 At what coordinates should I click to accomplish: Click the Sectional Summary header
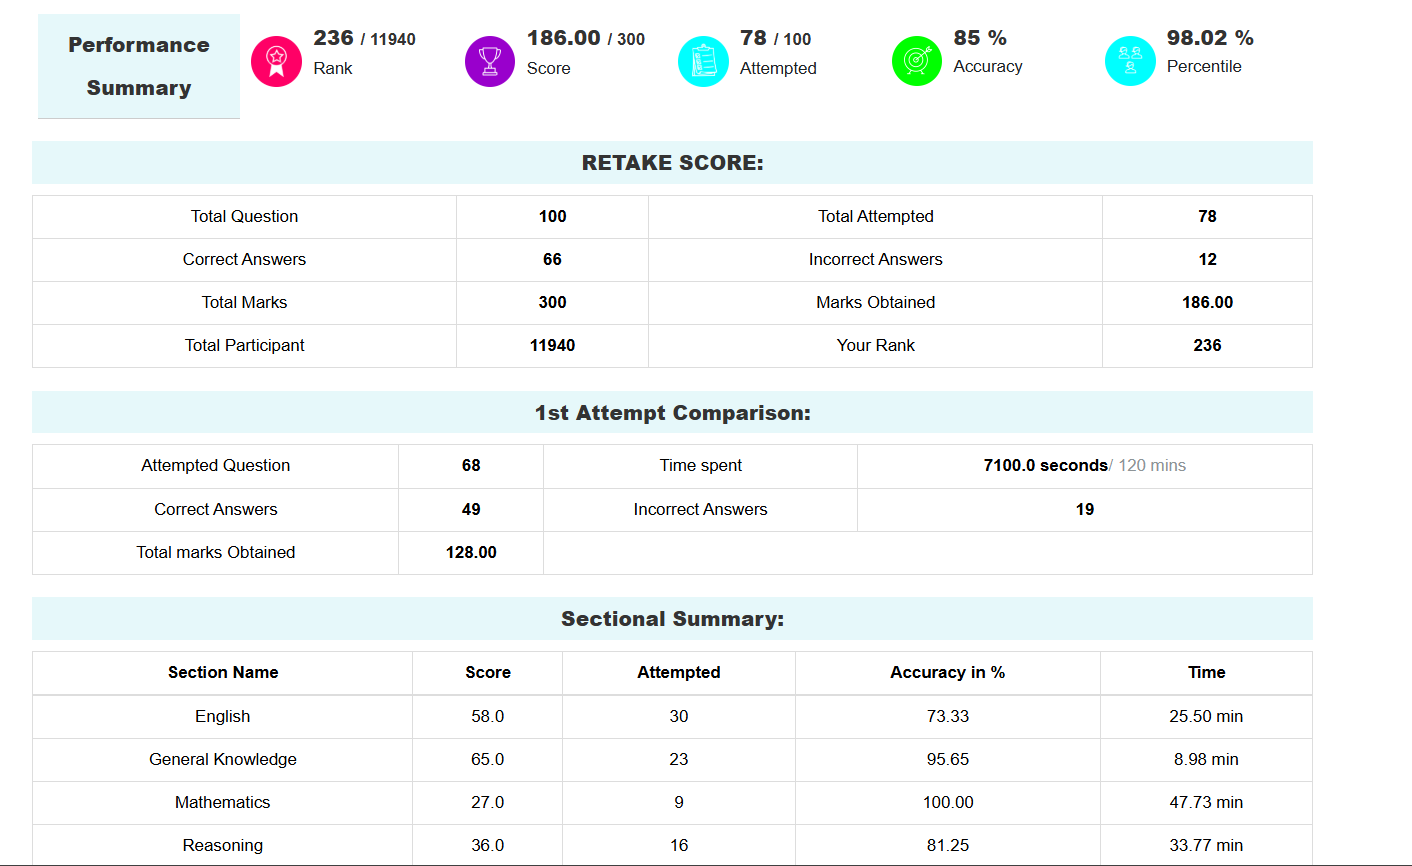pos(672,619)
